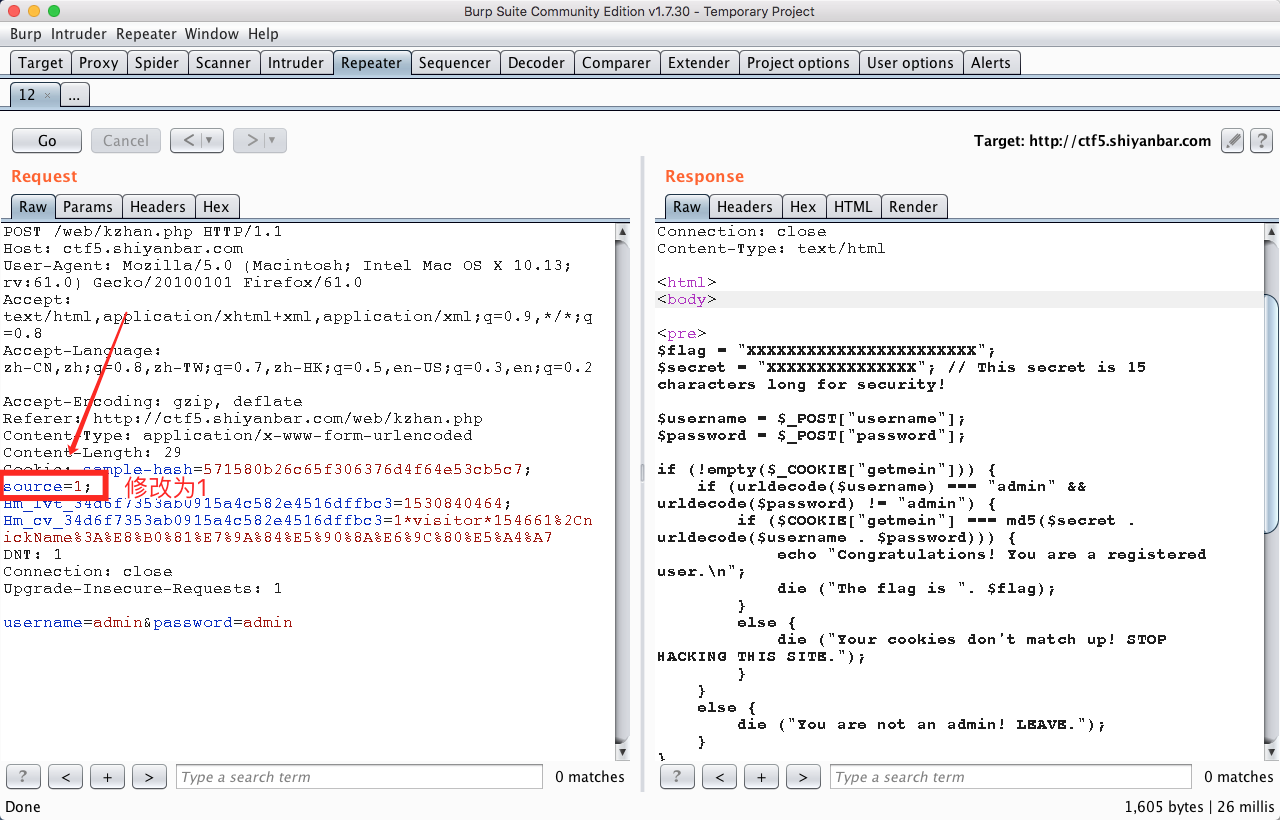Screen dimensions: 1280x820
Task: Click the ... tab to manage Repeater tabs
Action: 74,94
